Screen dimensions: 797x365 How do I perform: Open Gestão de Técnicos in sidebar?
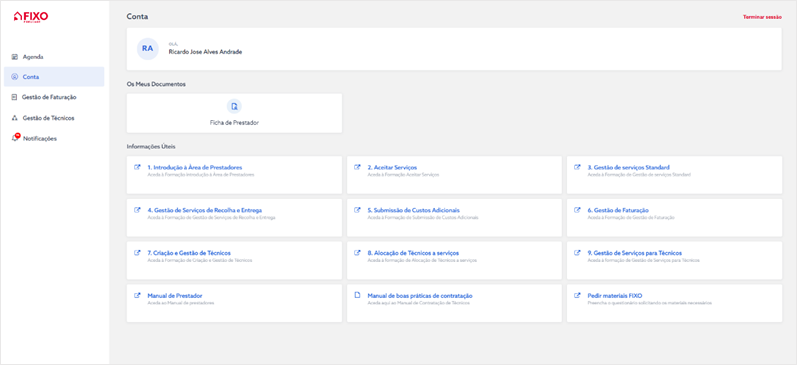(54, 118)
